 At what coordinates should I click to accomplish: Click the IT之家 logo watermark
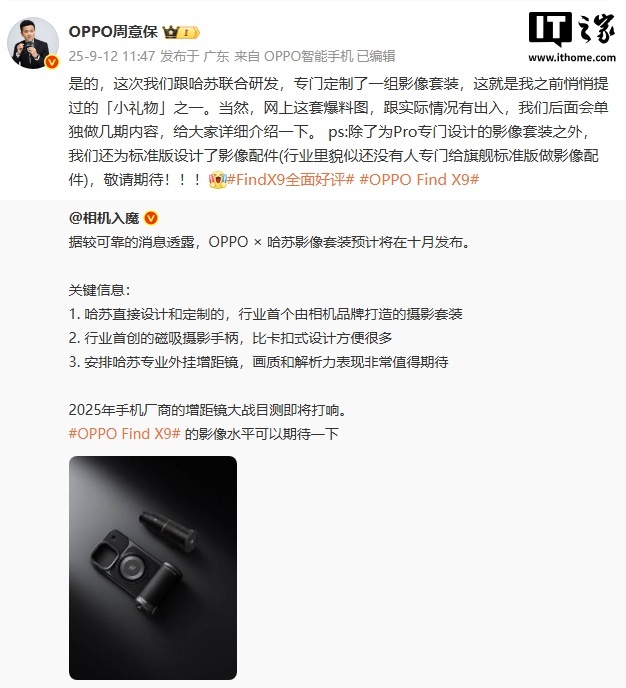(x=572, y=29)
